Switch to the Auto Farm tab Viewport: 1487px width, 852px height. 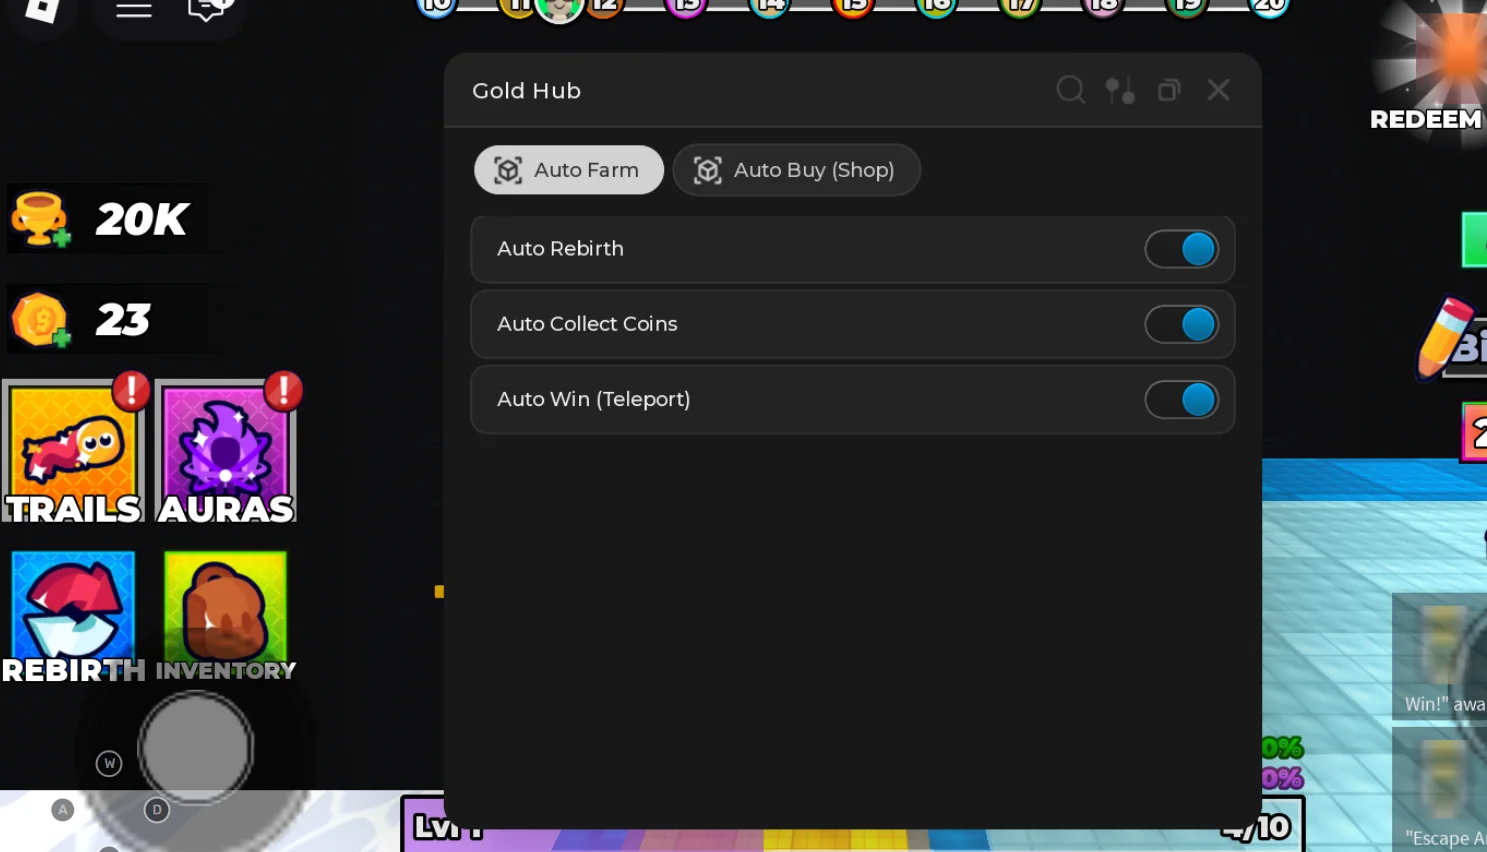click(568, 170)
